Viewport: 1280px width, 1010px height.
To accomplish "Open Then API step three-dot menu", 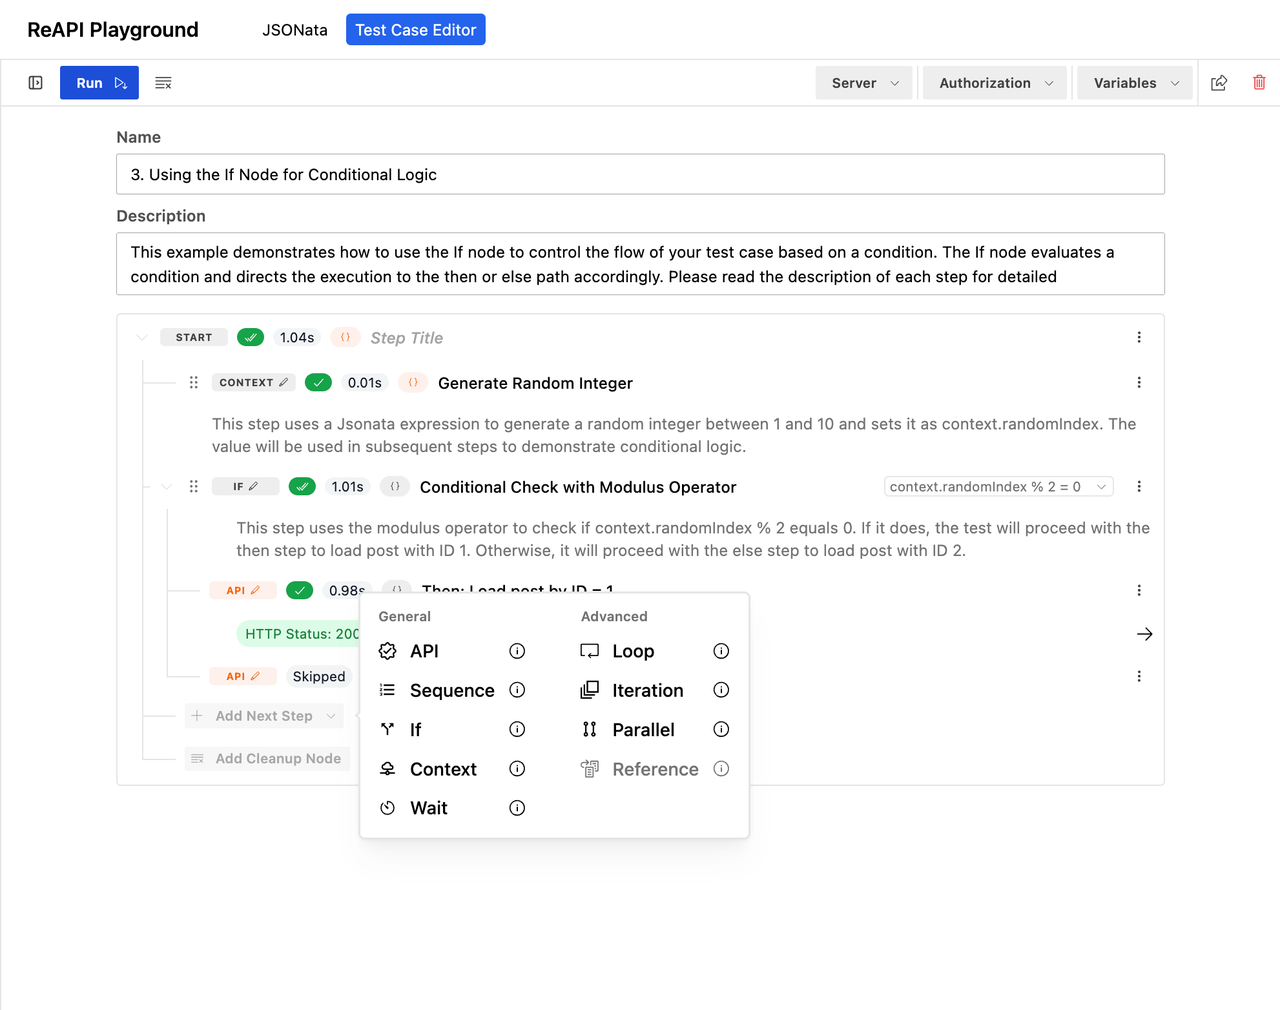I will (x=1139, y=591).
